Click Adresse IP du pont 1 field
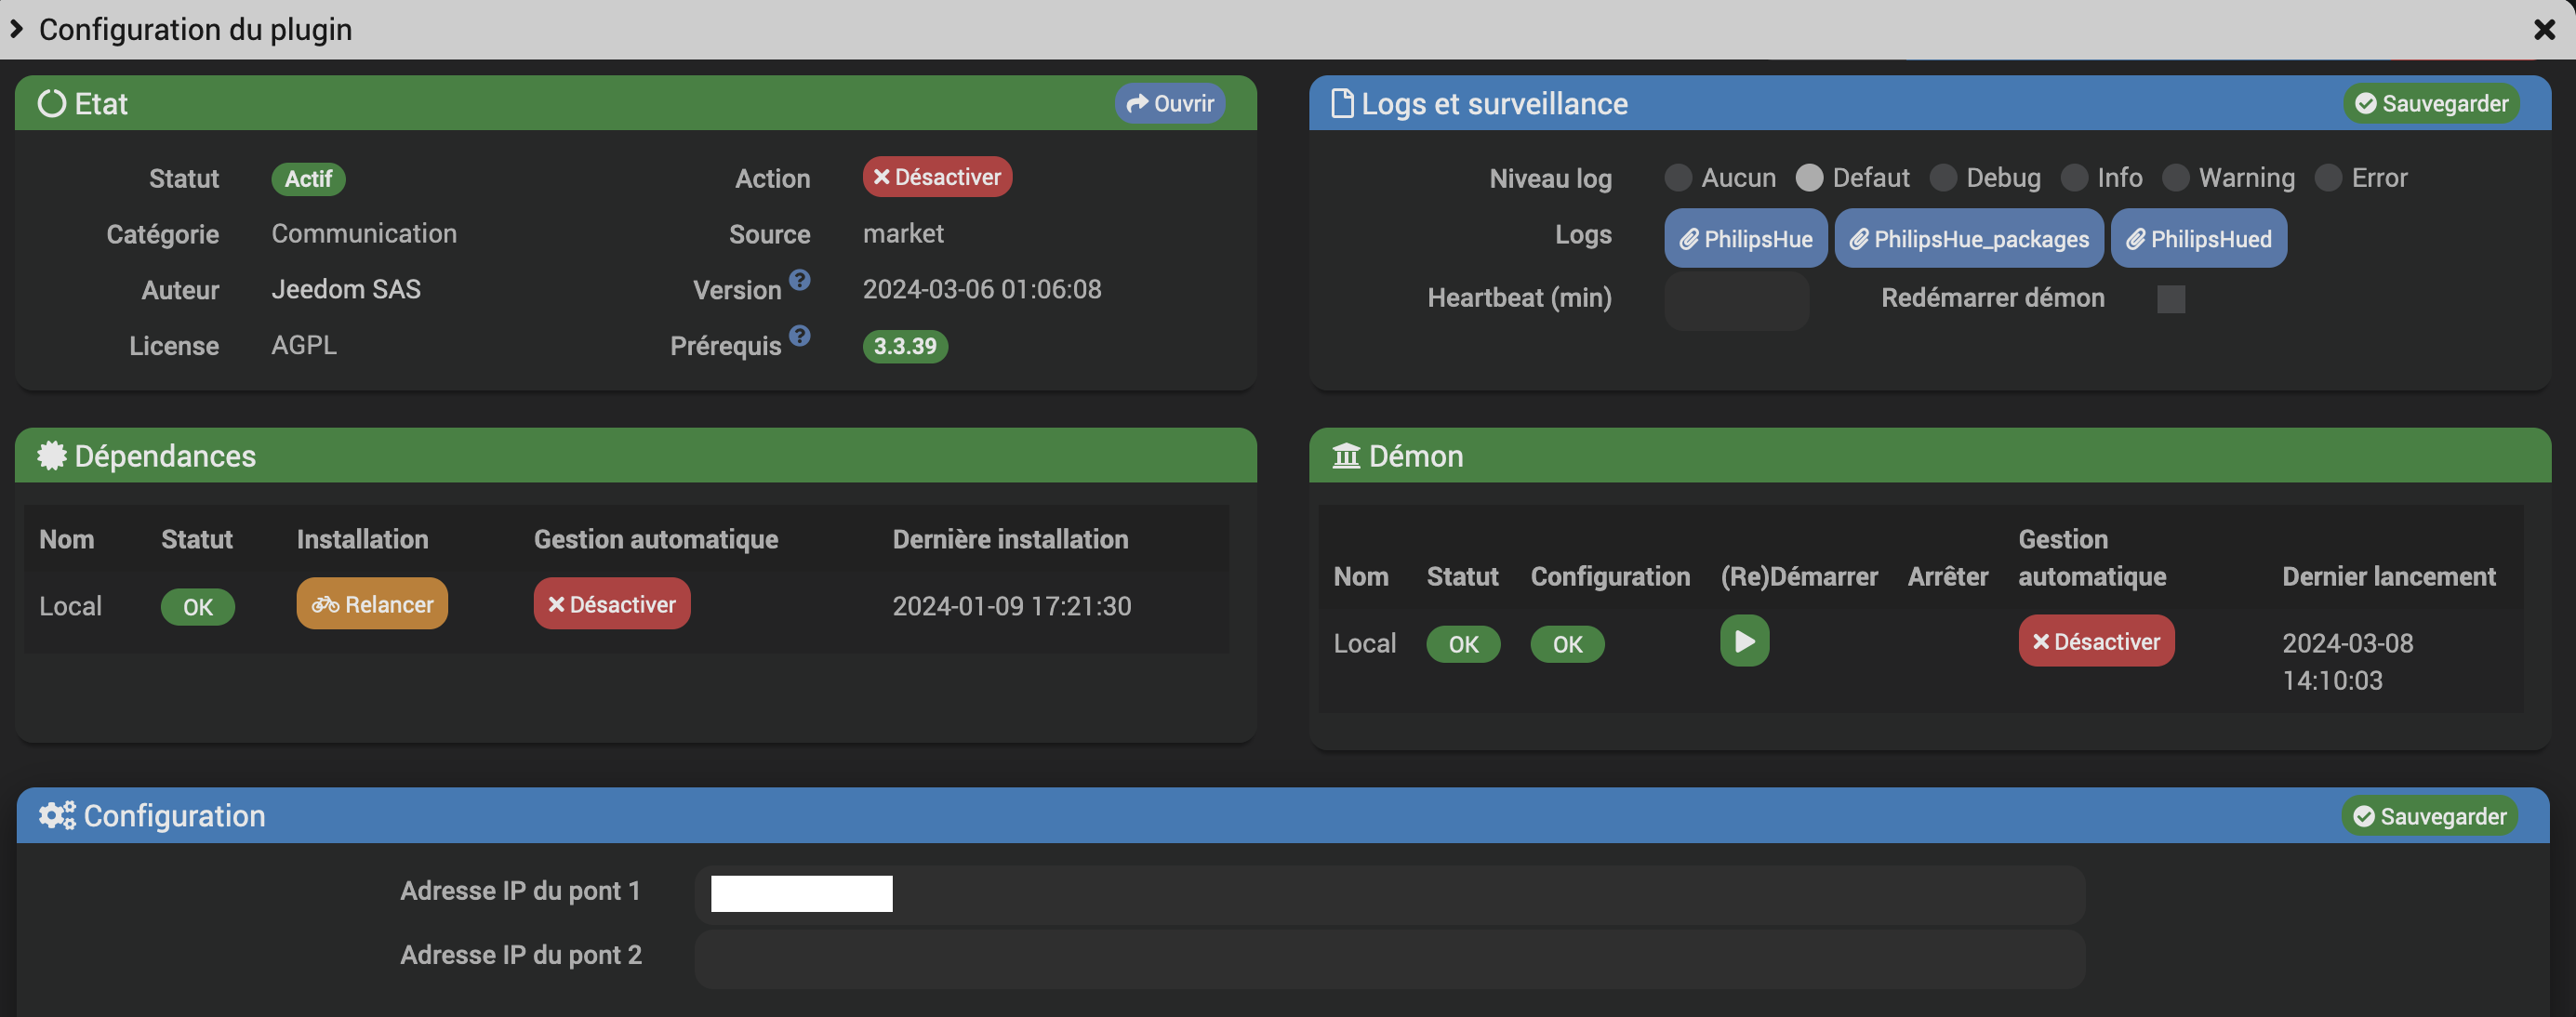 tap(1389, 895)
